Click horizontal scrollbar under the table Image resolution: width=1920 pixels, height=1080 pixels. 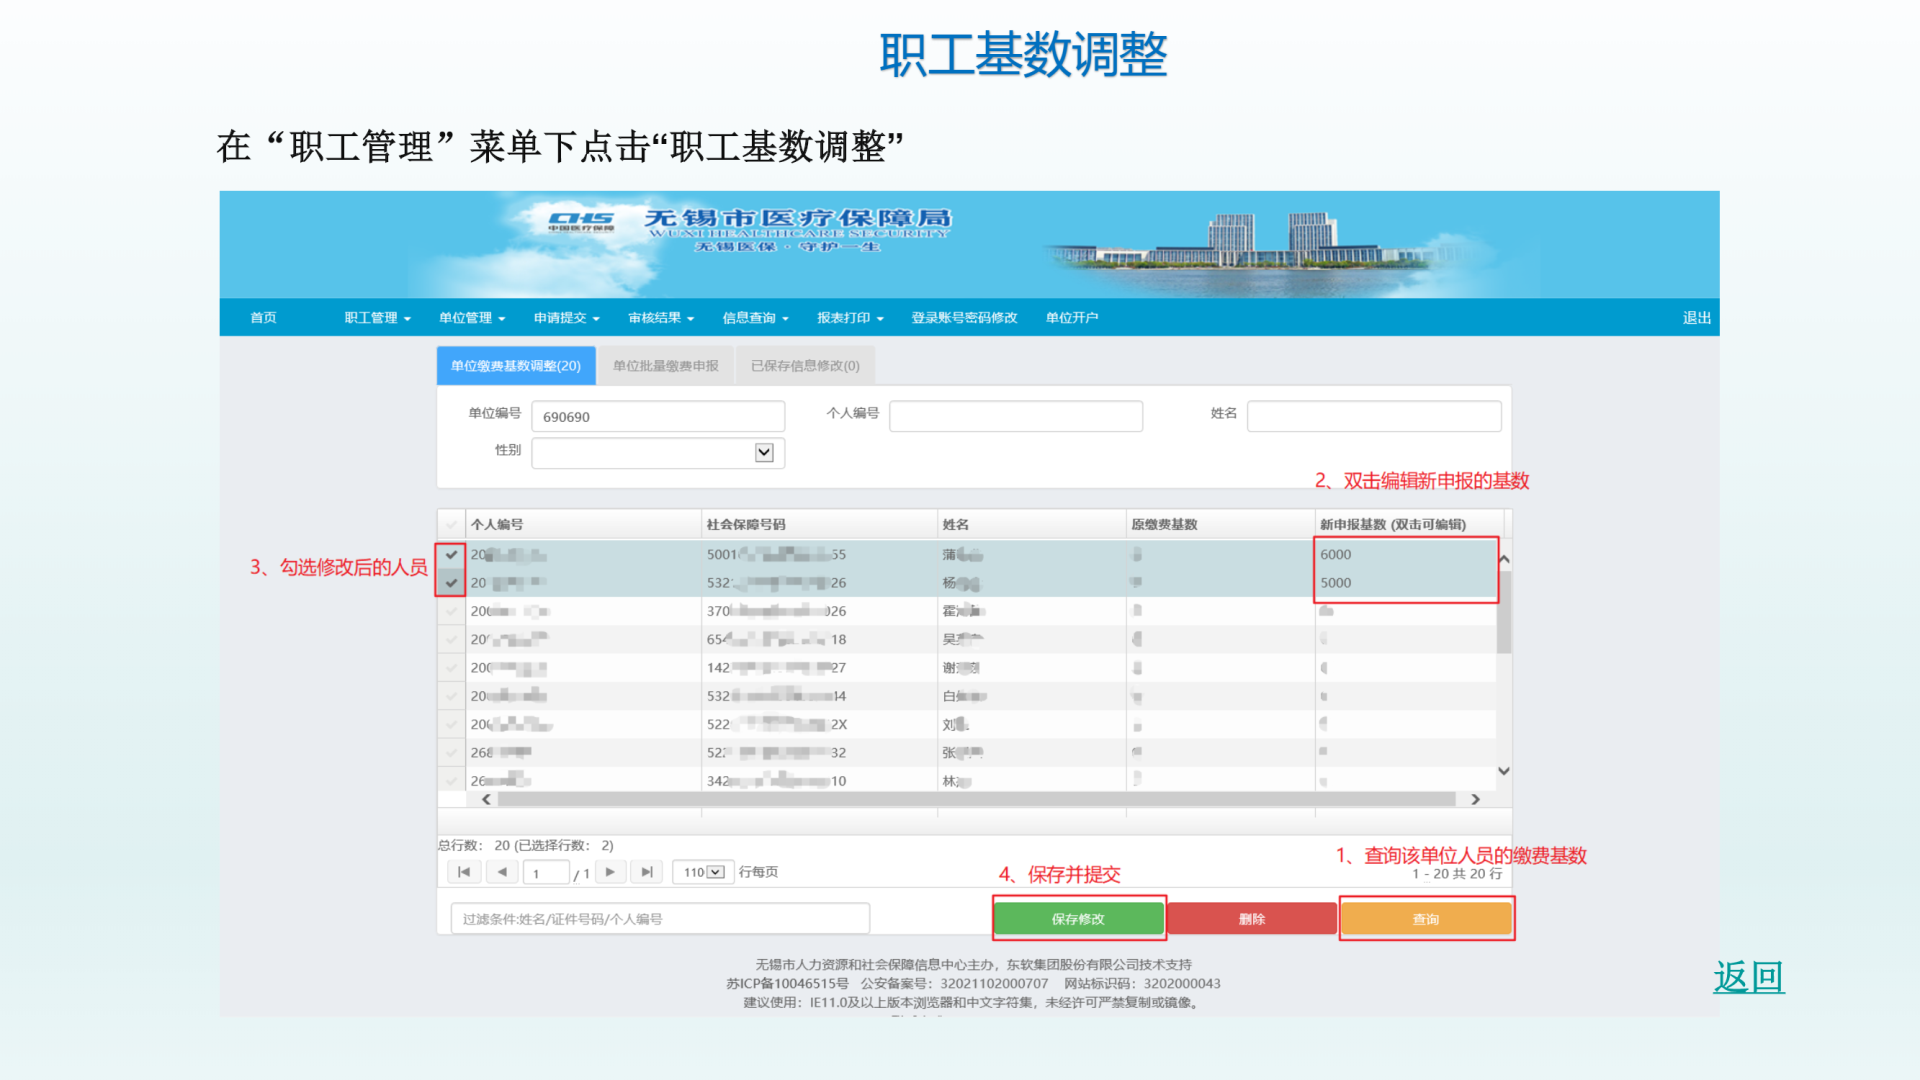pos(975,799)
